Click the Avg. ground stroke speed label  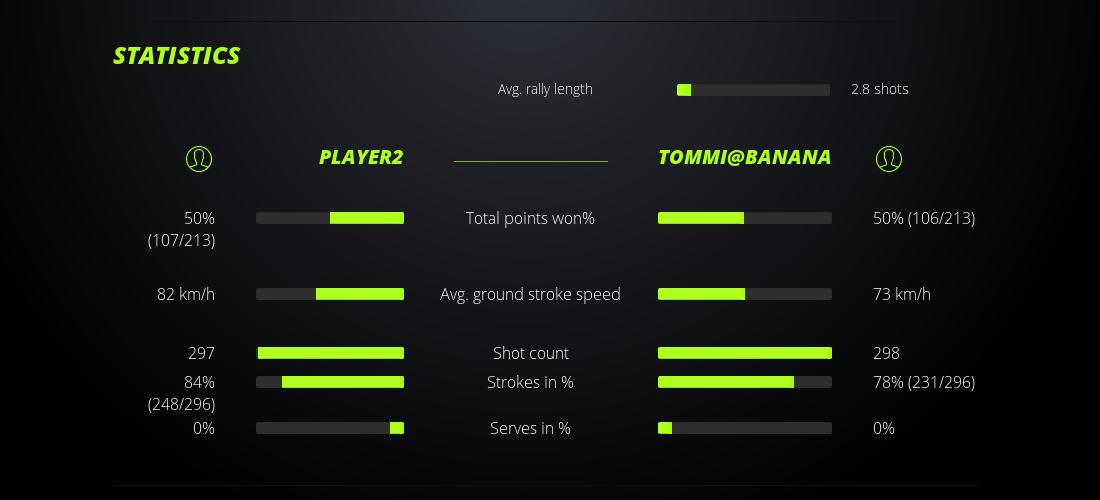[x=530, y=294]
